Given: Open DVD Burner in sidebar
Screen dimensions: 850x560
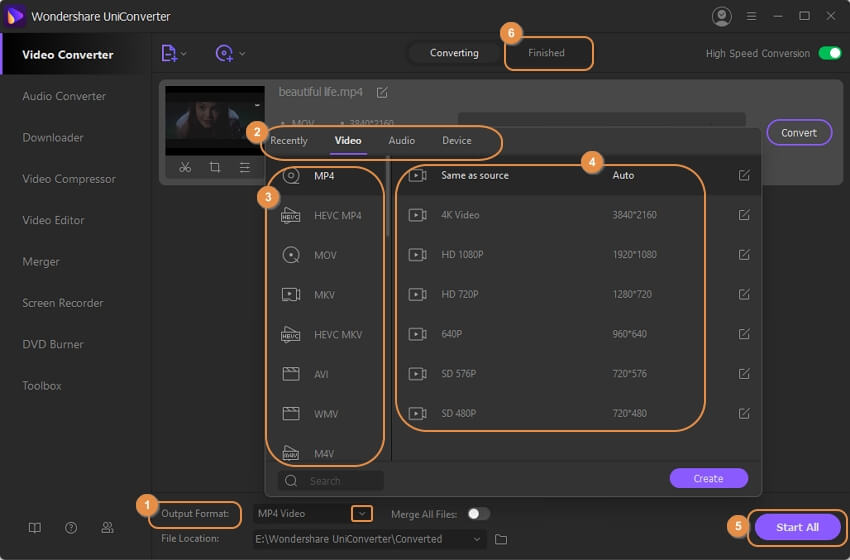Looking at the screenshot, I should (x=53, y=344).
